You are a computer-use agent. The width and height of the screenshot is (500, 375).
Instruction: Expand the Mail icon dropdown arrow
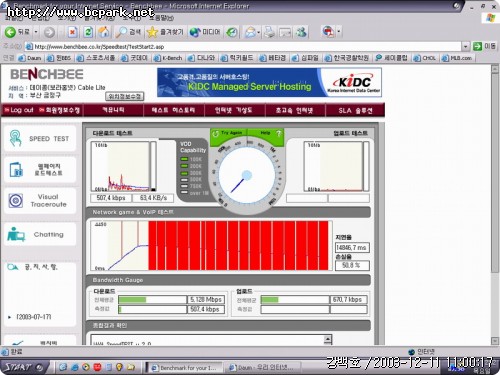[x=259, y=32]
